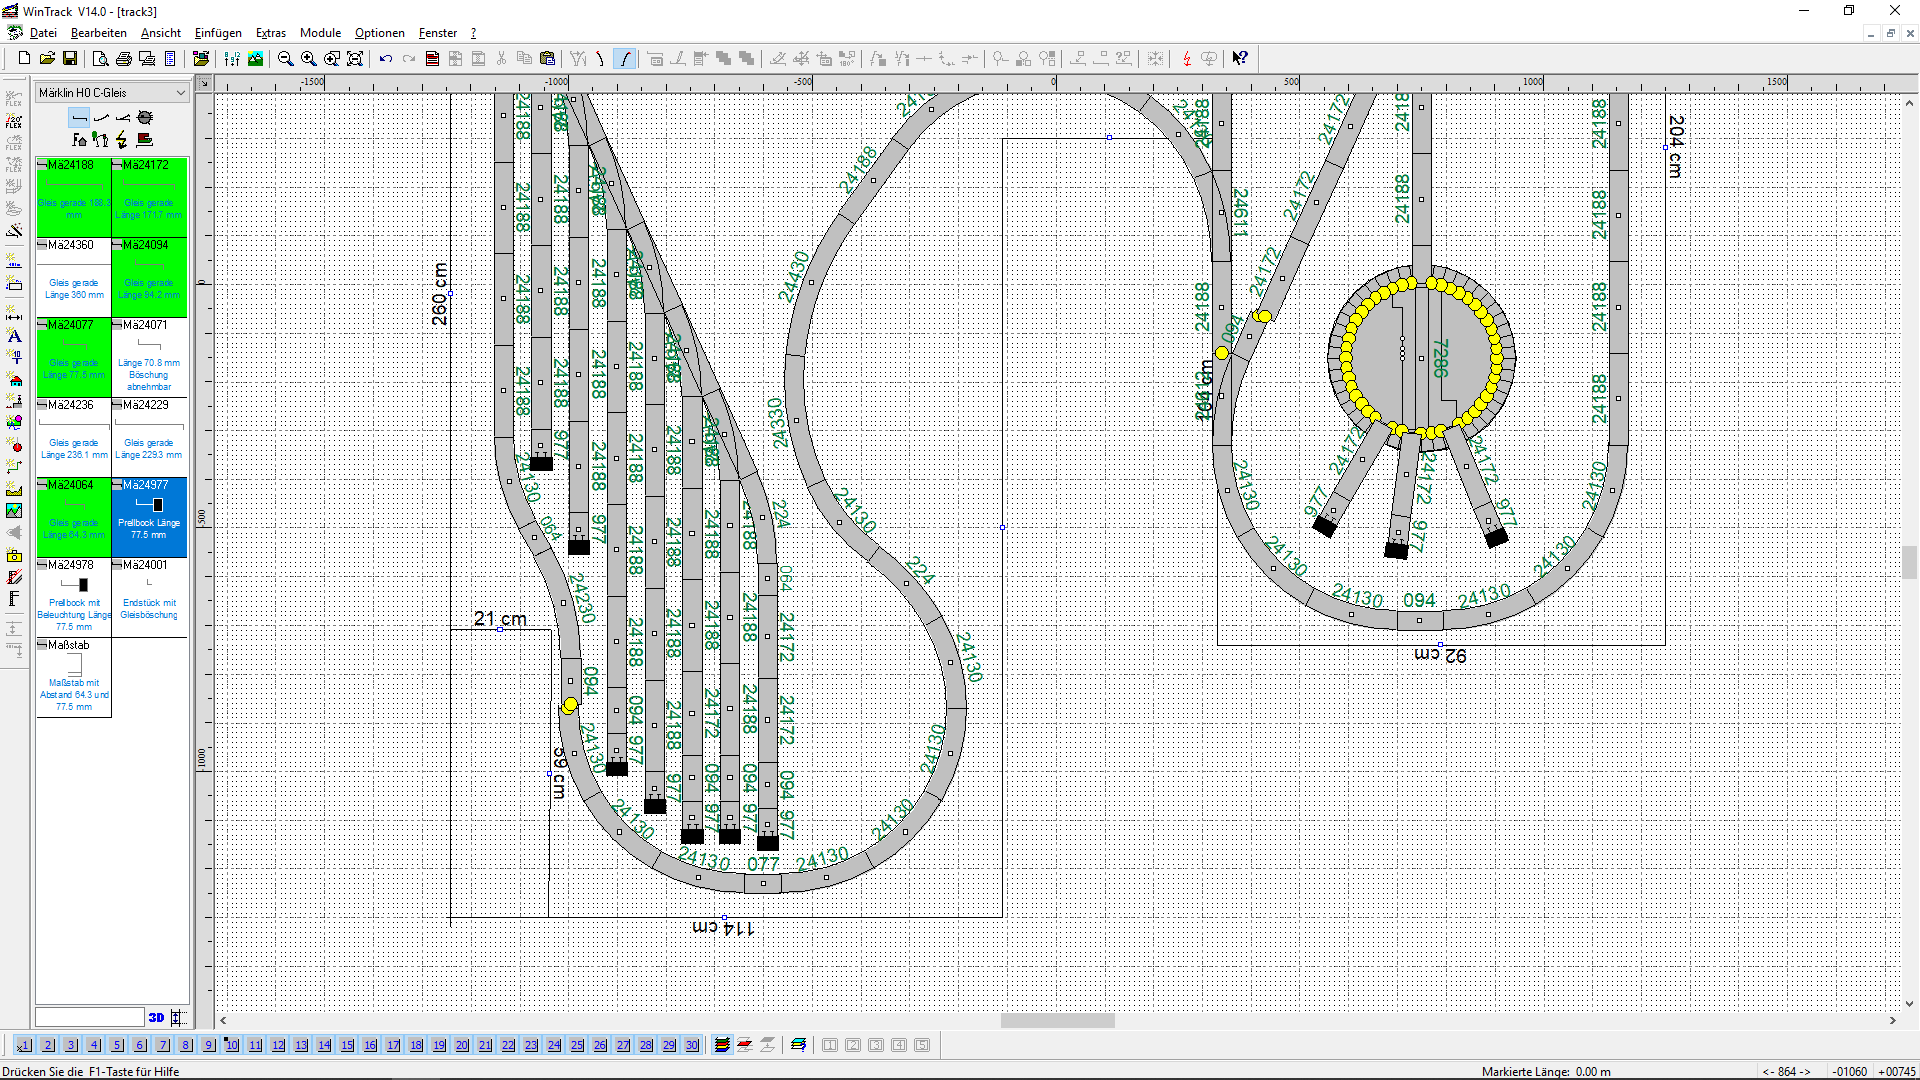Viewport: 1920px width, 1080px height.
Task: Select track piece Mä24094
Action: [149, 277]
